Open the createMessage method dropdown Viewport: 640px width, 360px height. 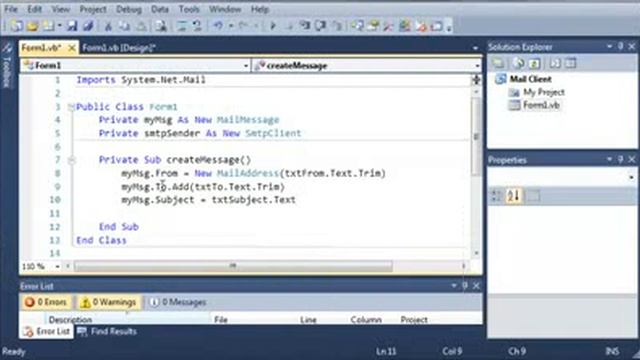pos(477,65)
